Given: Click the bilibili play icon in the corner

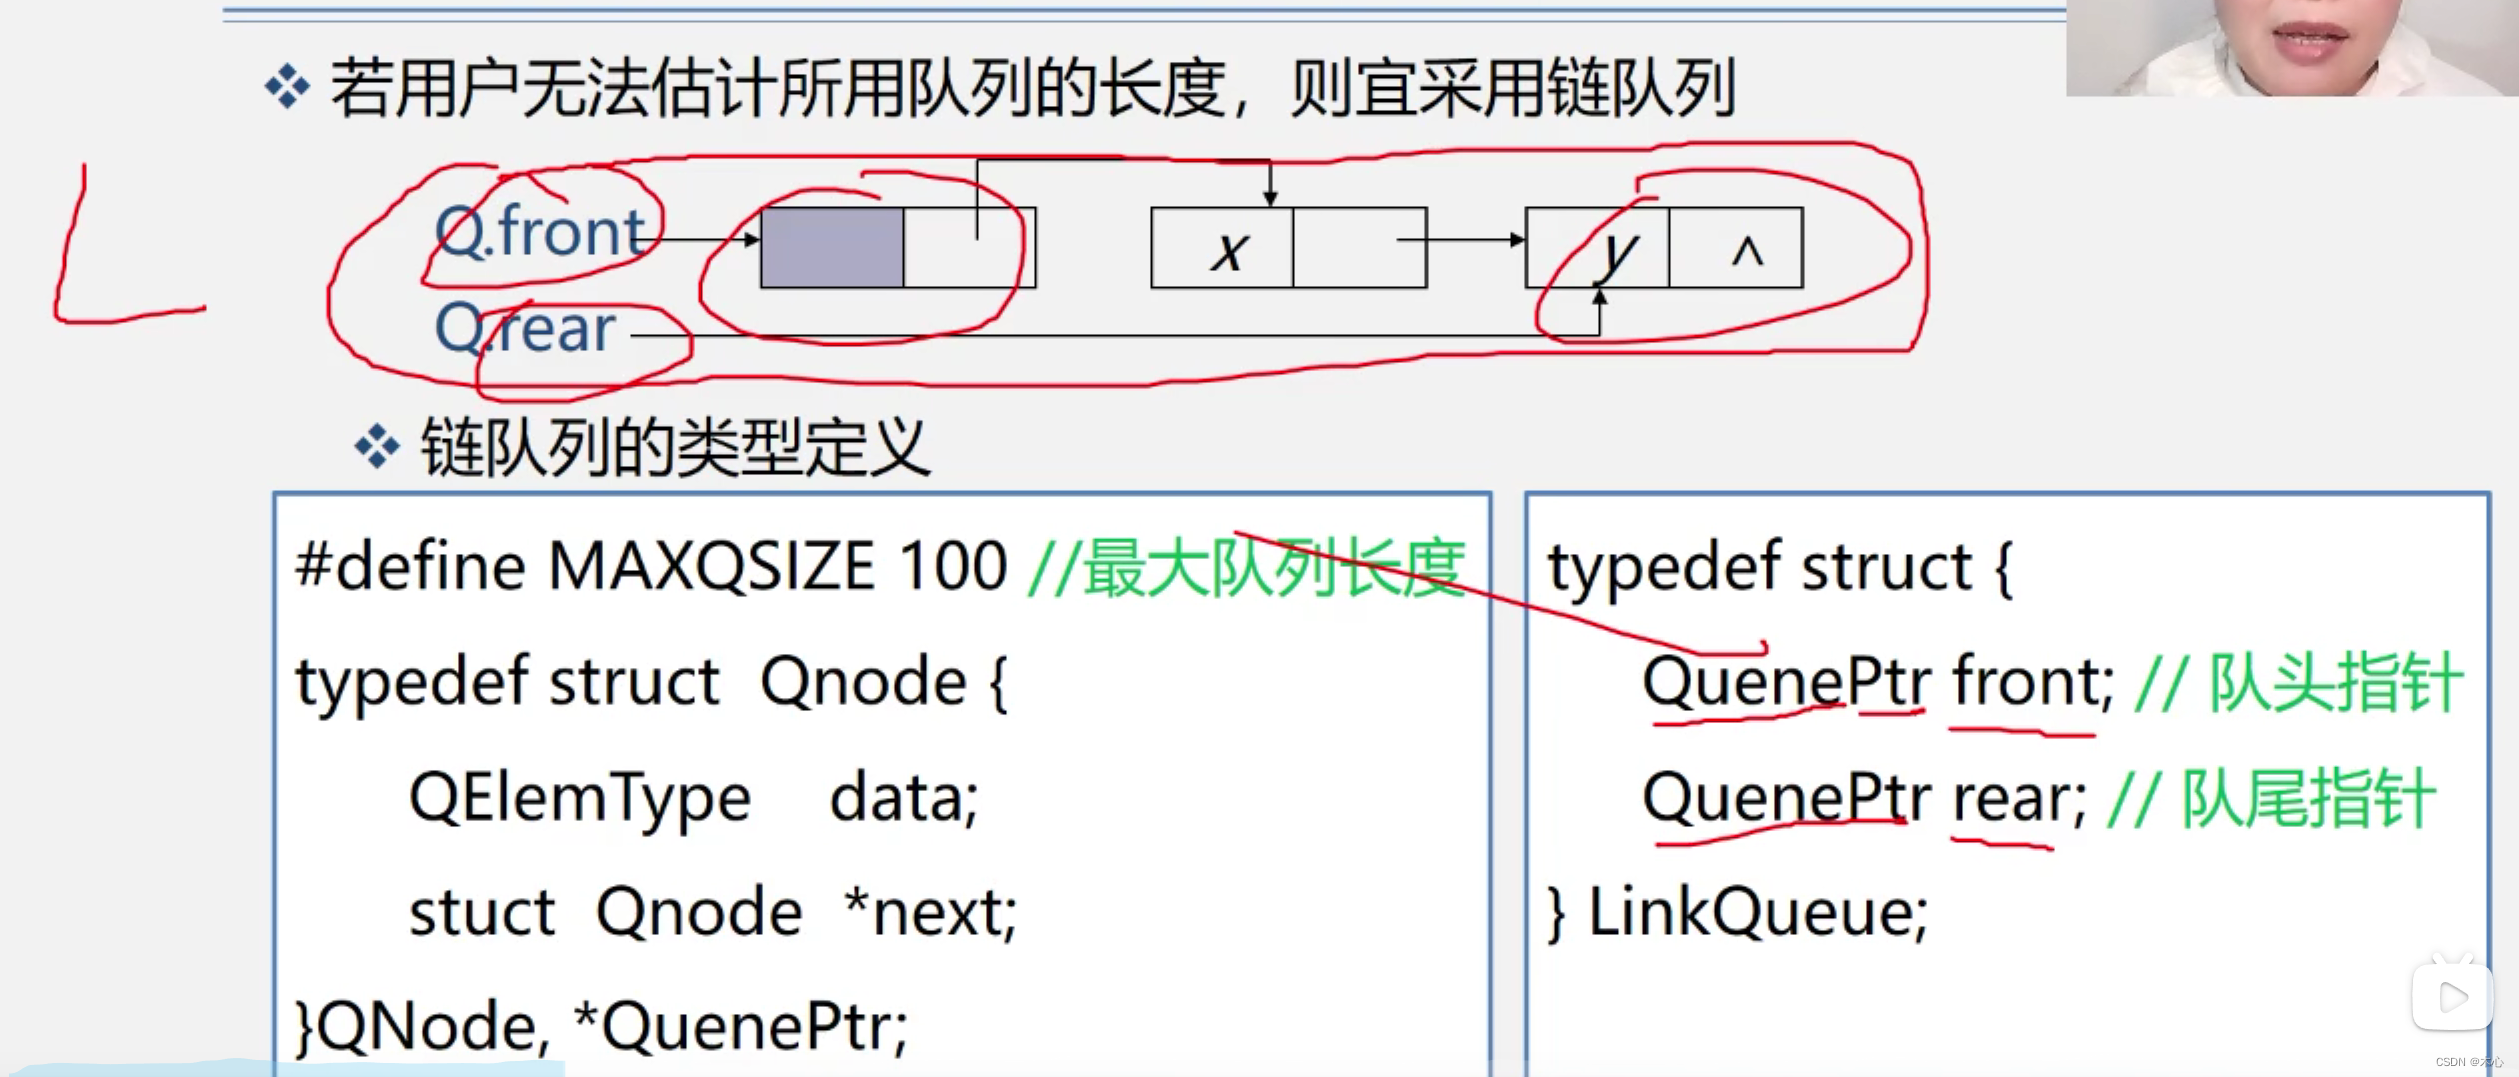Looking at the screenshot, I should coord(2451,994).
